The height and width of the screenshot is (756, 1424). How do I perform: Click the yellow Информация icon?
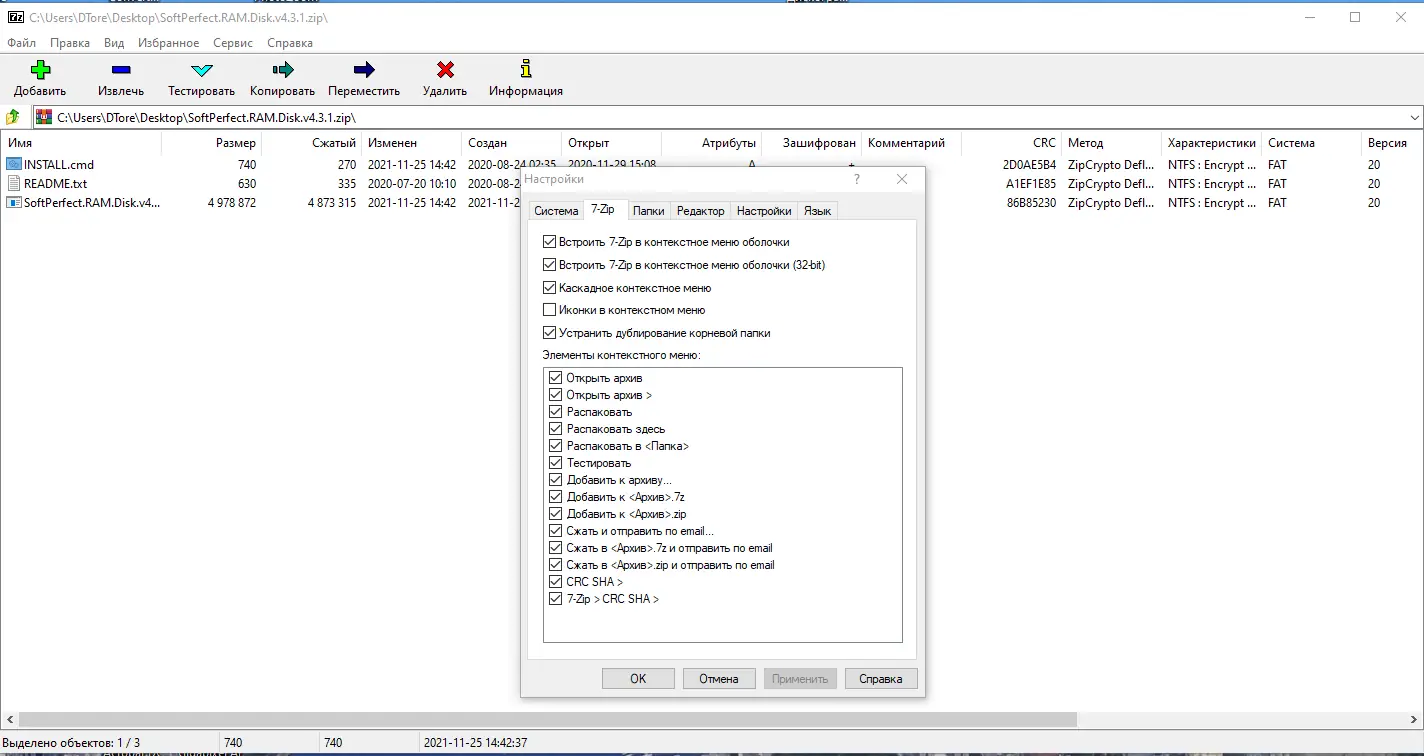click(526, 69)
